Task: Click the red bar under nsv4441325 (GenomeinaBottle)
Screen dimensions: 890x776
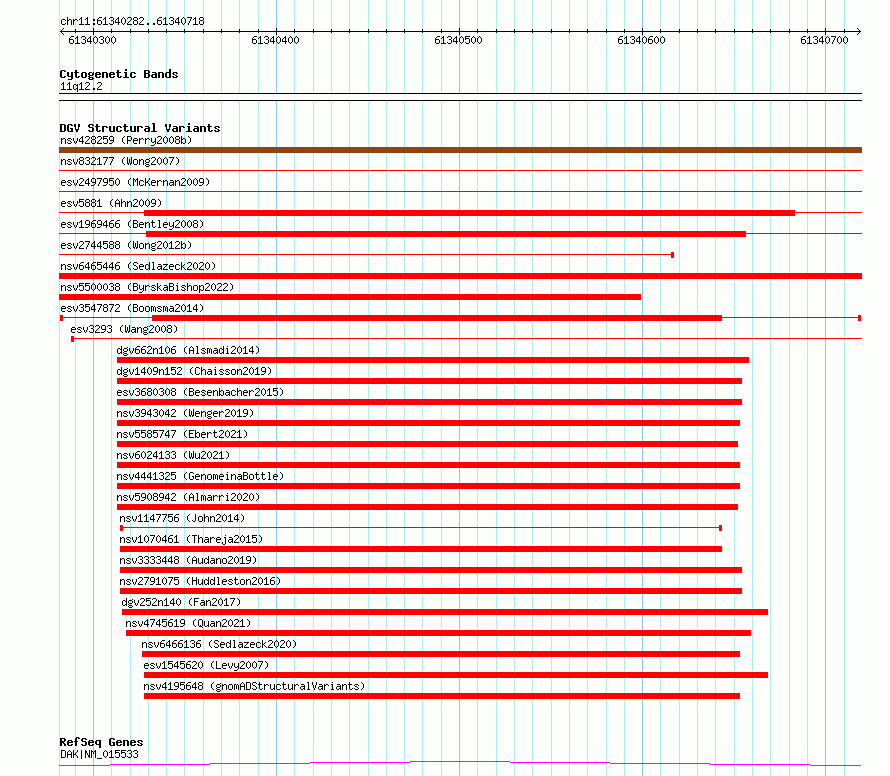Action: (x=428, y=486)
